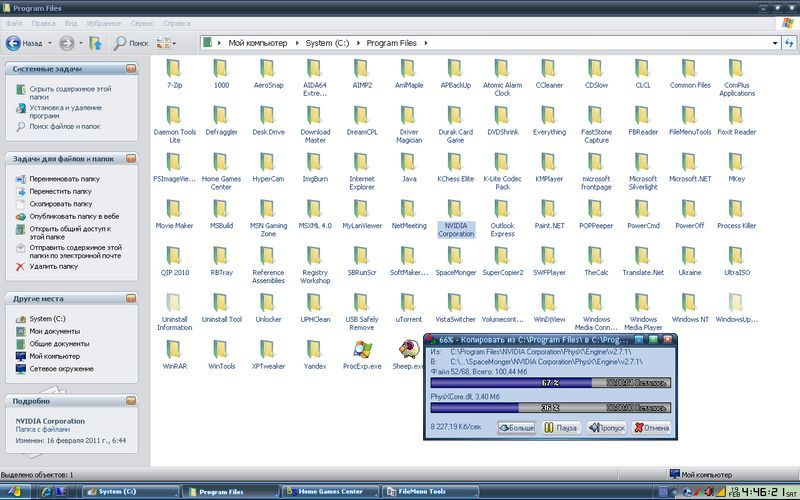Open the views mode dropdown in toolbar
Image resolution: width=800 pixels, height=500 pixels.
click(166, 43)
